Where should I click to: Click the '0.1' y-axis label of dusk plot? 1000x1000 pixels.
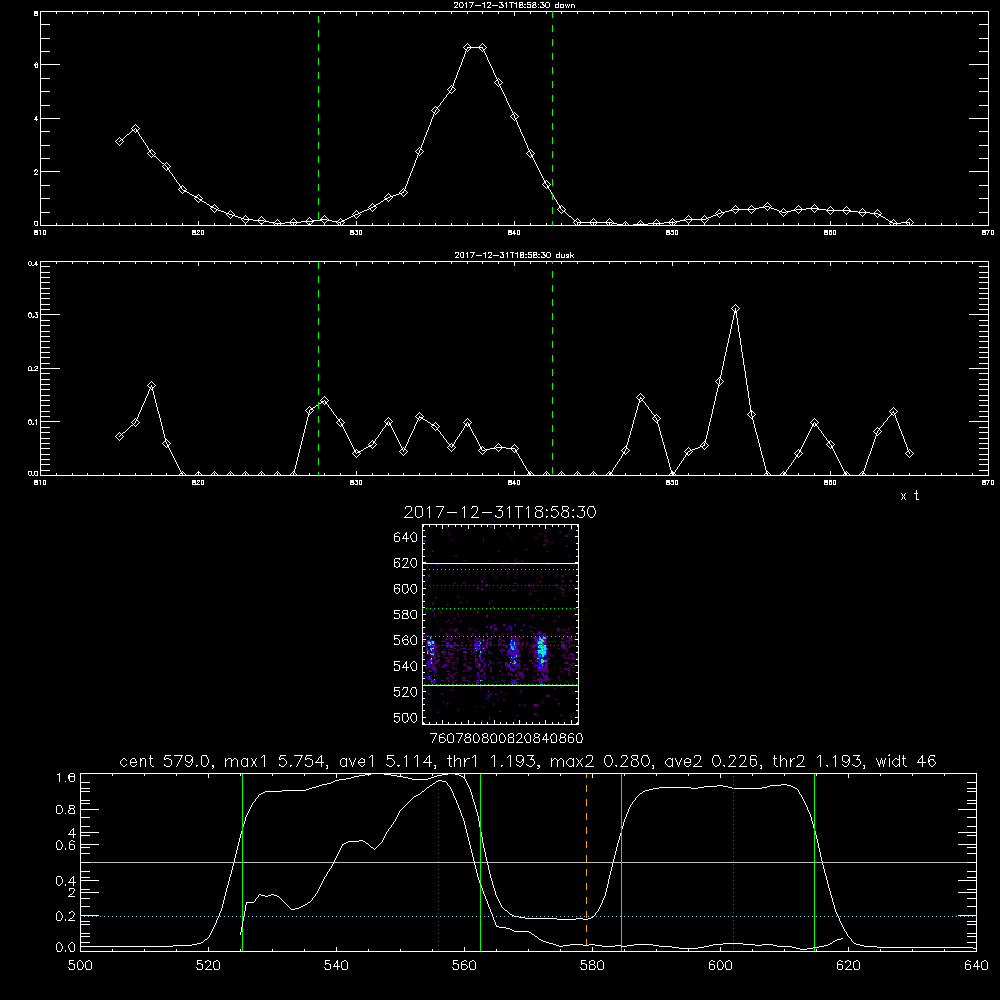click(x=33, y=422)
